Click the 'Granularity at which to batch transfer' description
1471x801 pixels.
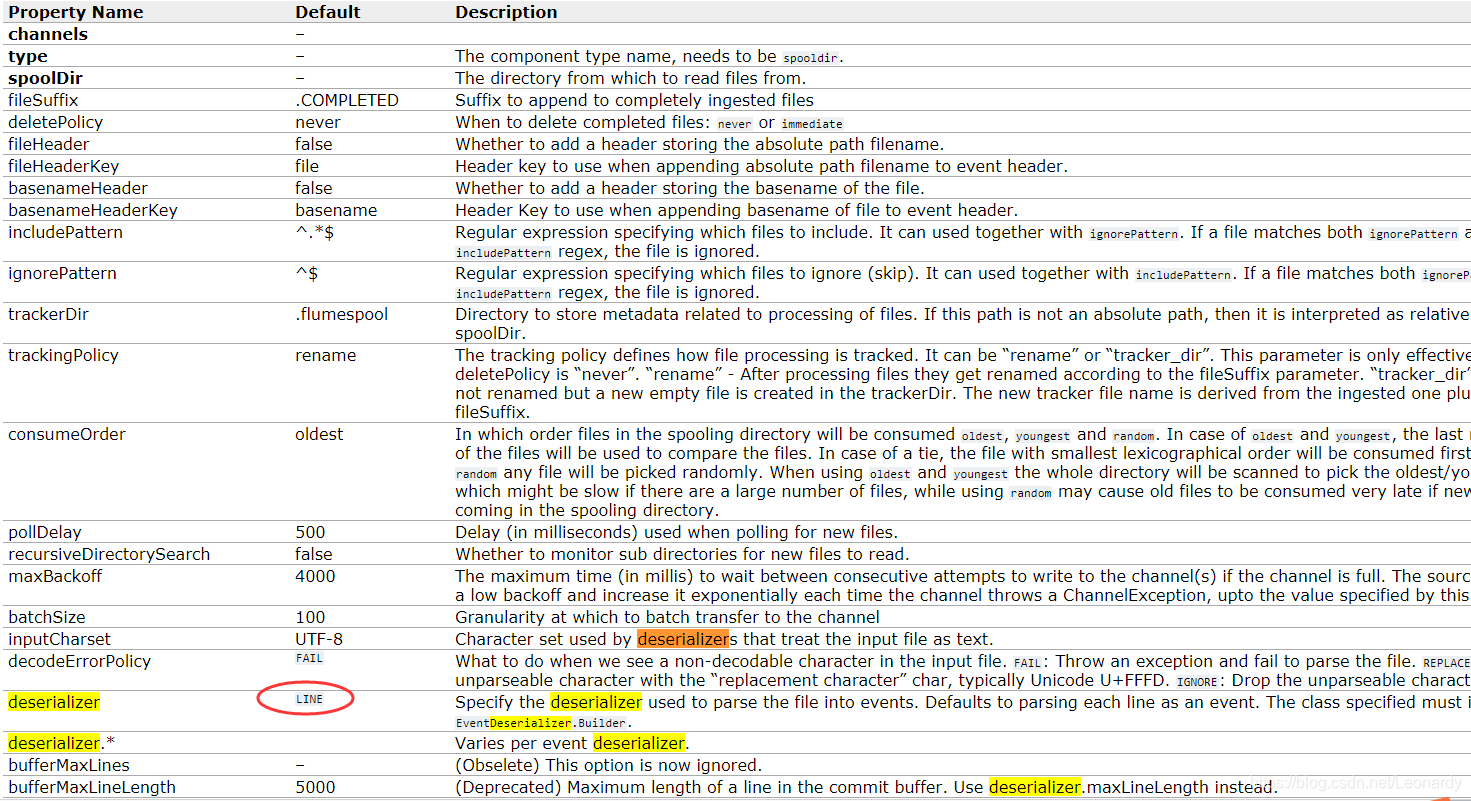667,617
